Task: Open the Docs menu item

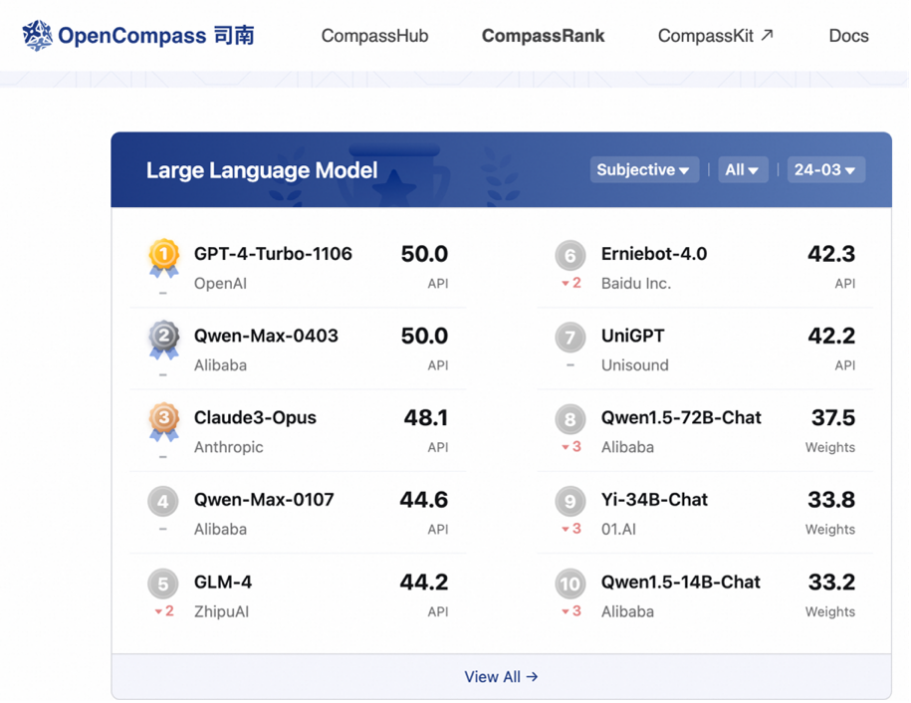Action: (x=847, y=35)
